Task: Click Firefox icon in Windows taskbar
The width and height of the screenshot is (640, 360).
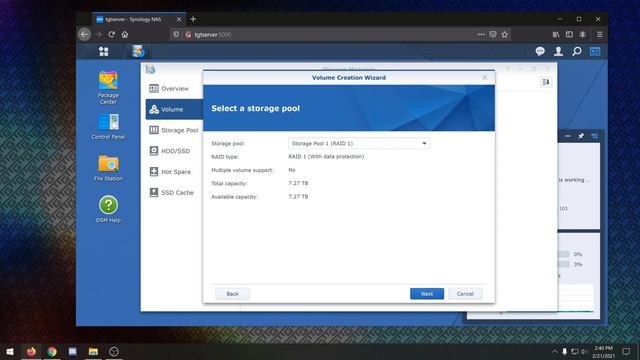Action: pyautogui.click(x=31, y=351)
